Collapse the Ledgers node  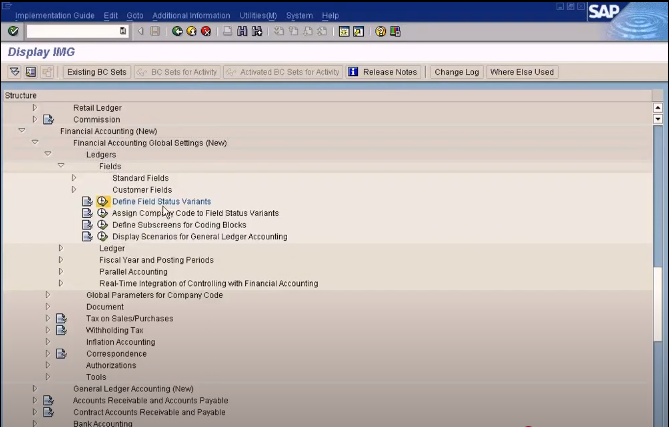48,154
